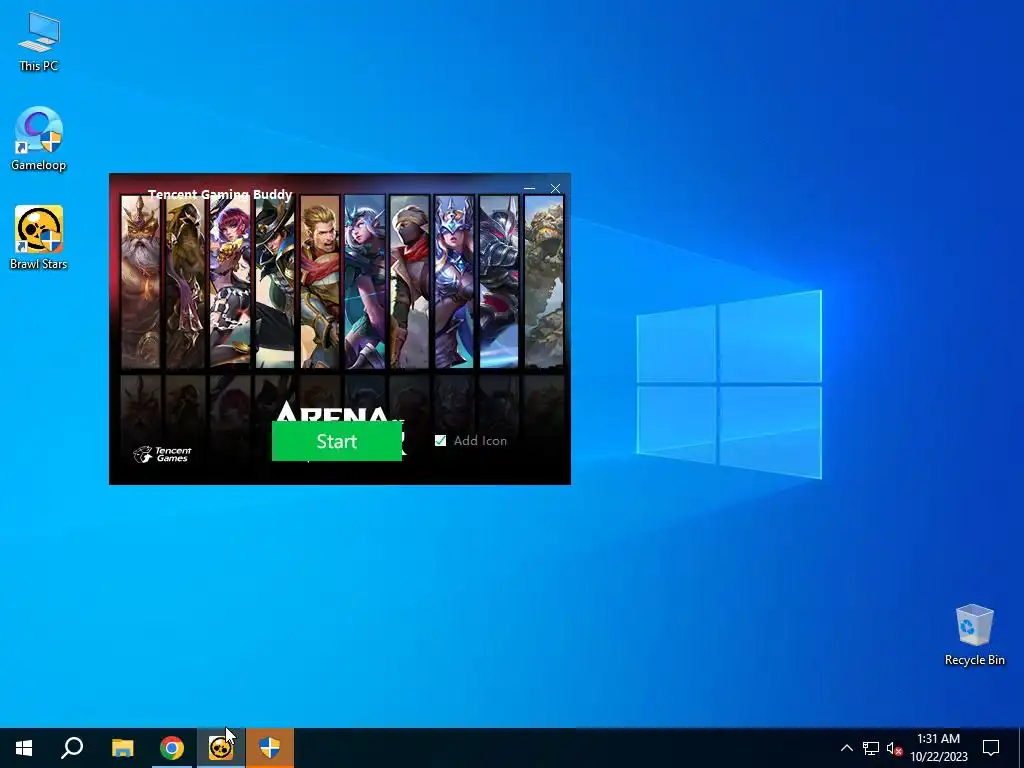Click the Tencent Games logo
The width and height of the screenshot is (1024, 768).
(162, 454)
